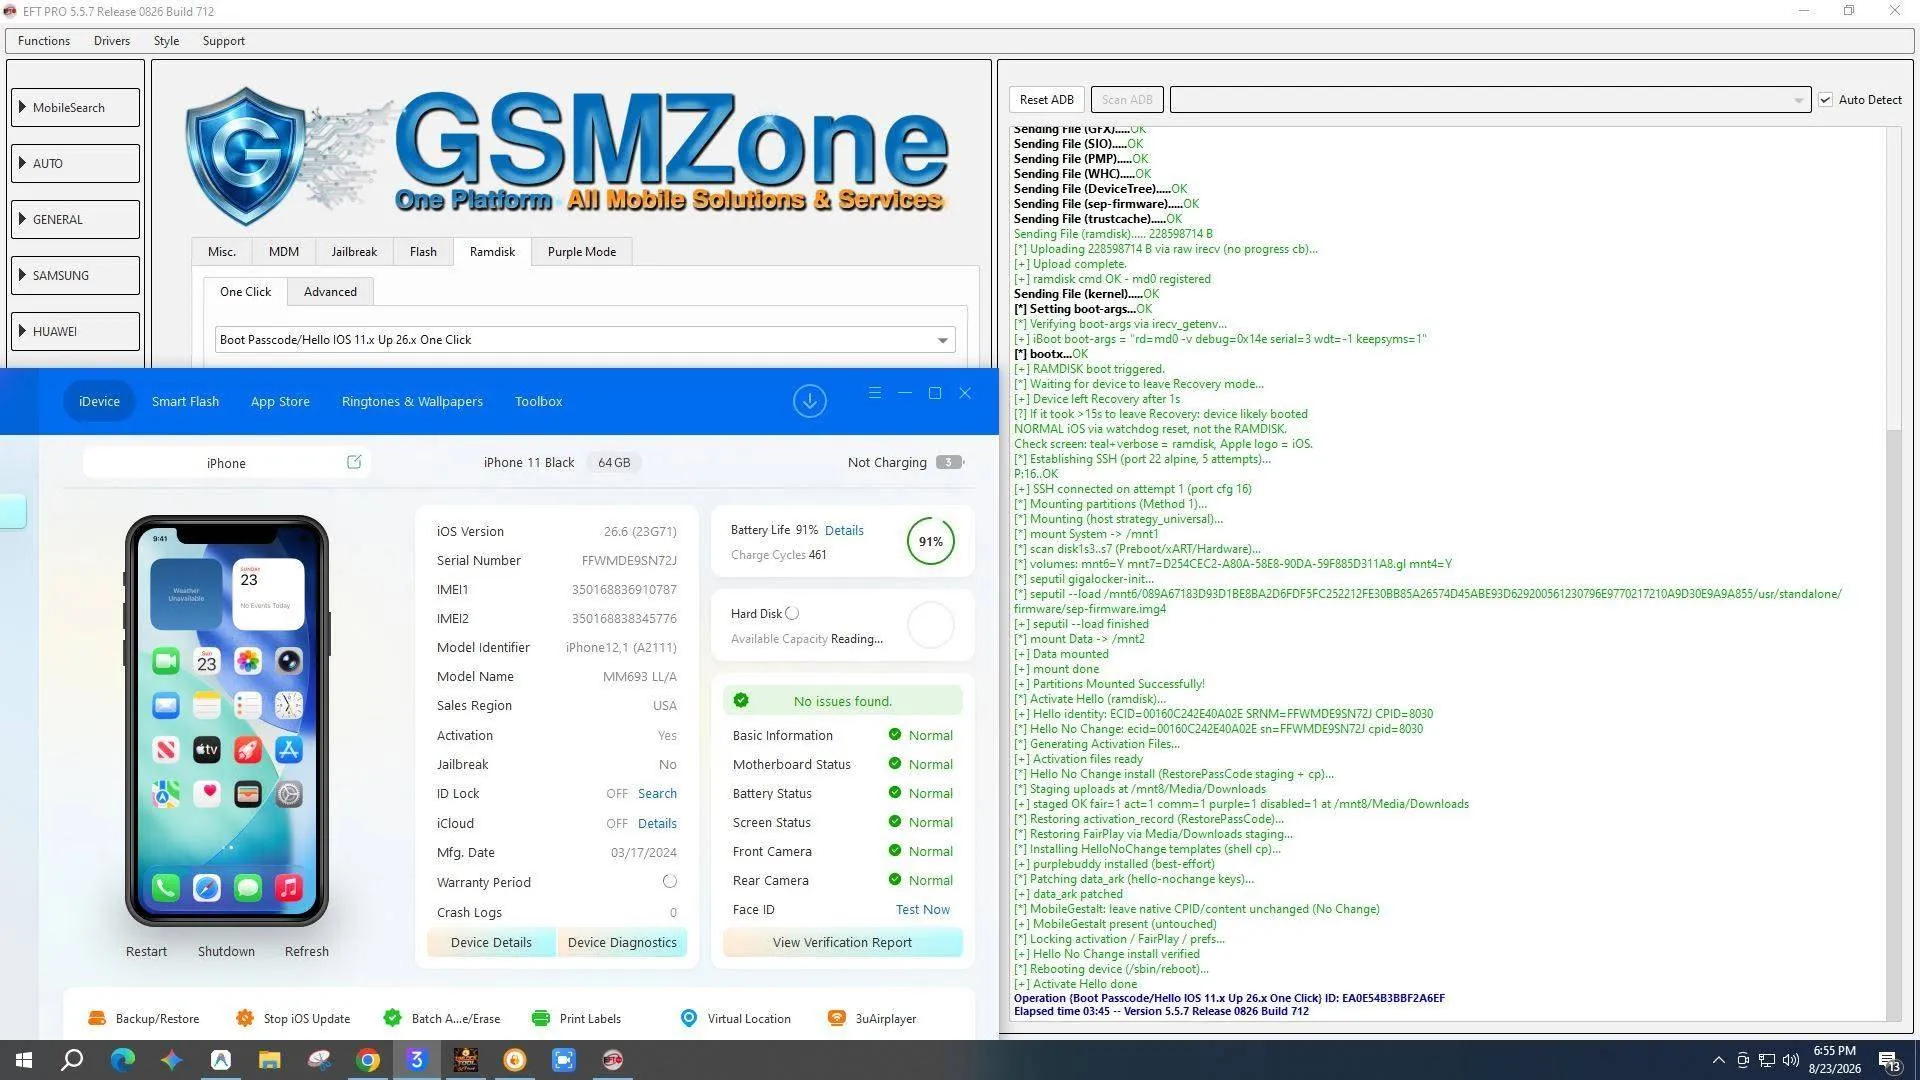The image size is (1920, 1080).
Task: Open the Toolbox tab
Action: [538, 401]
